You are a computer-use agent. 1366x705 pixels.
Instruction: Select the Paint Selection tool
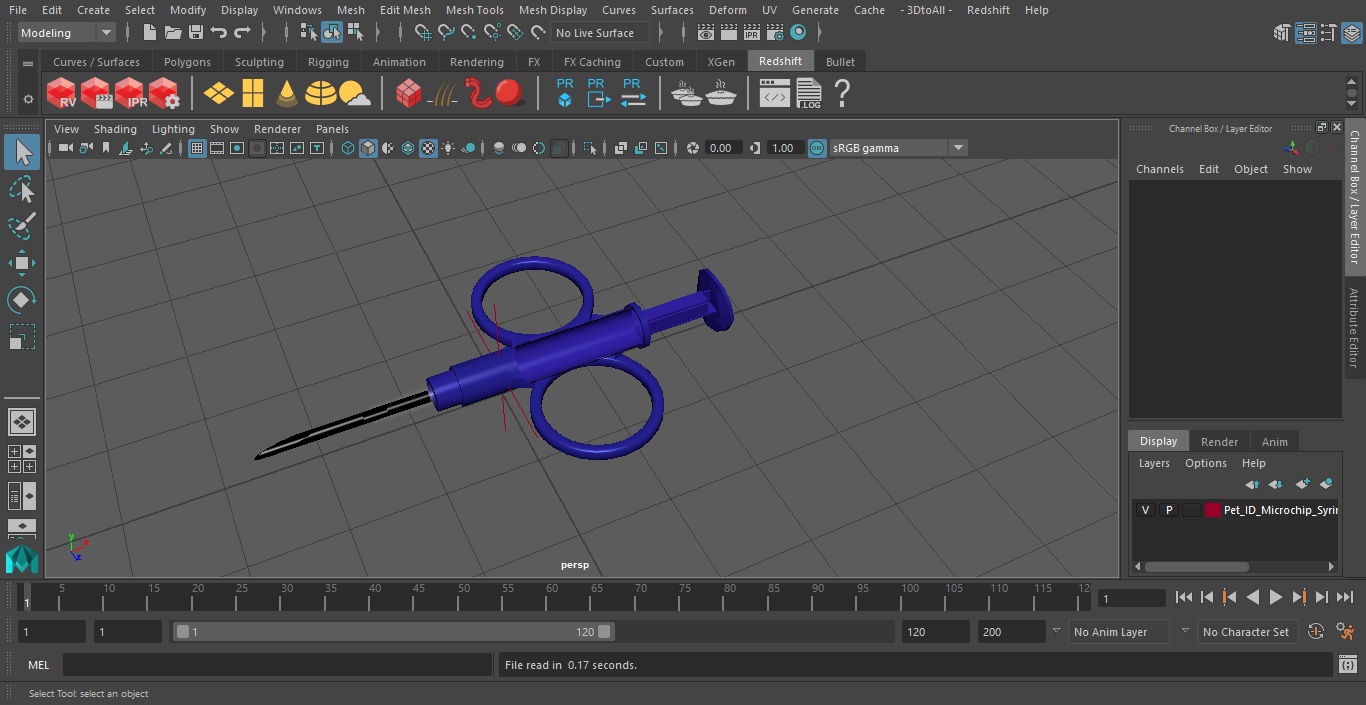pyautogui.click(x=22, y=226)
